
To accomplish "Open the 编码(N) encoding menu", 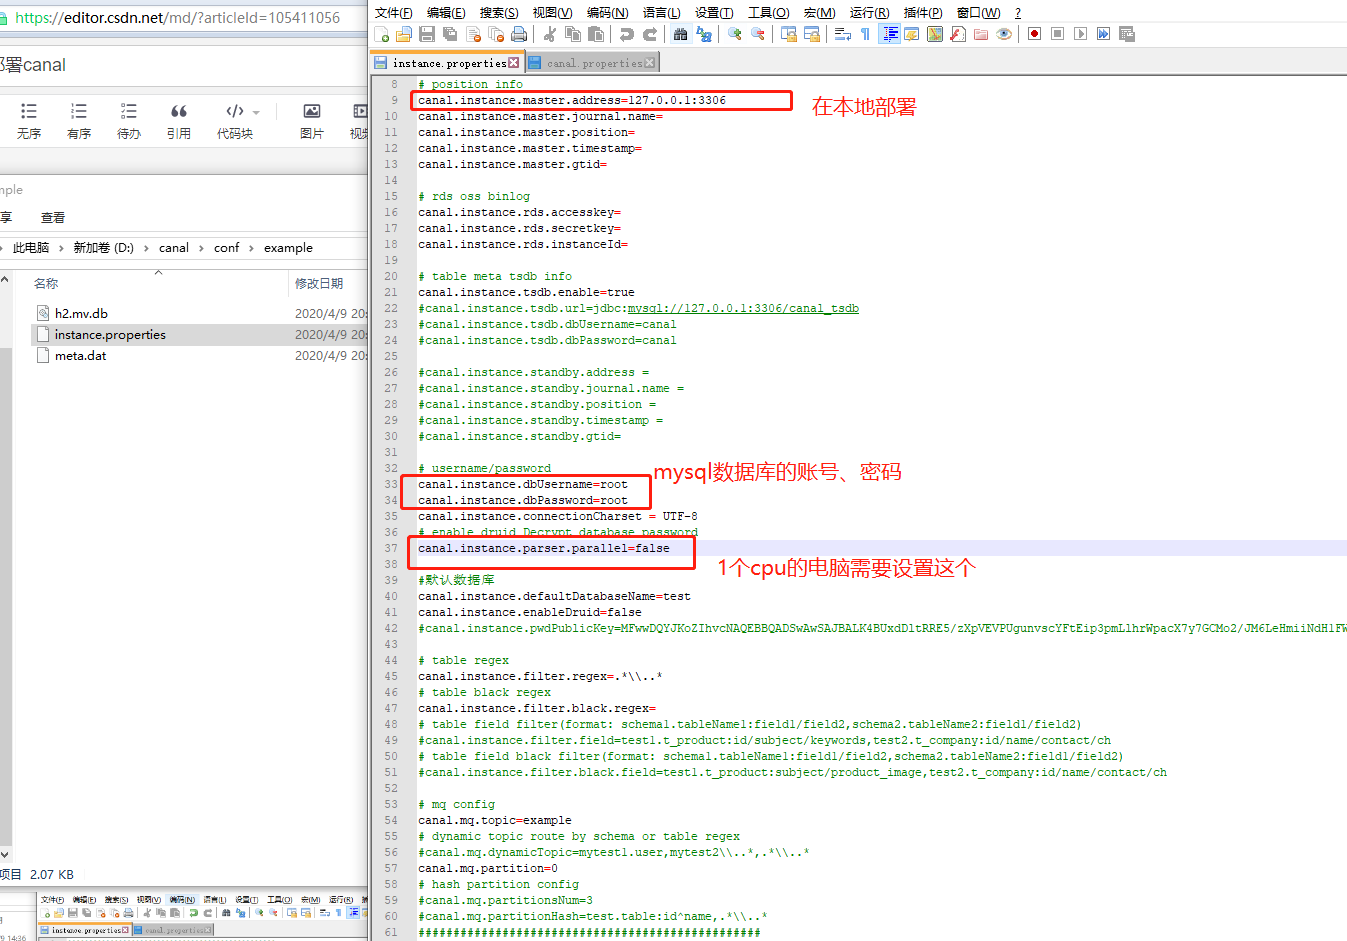I will click(607, 12).
